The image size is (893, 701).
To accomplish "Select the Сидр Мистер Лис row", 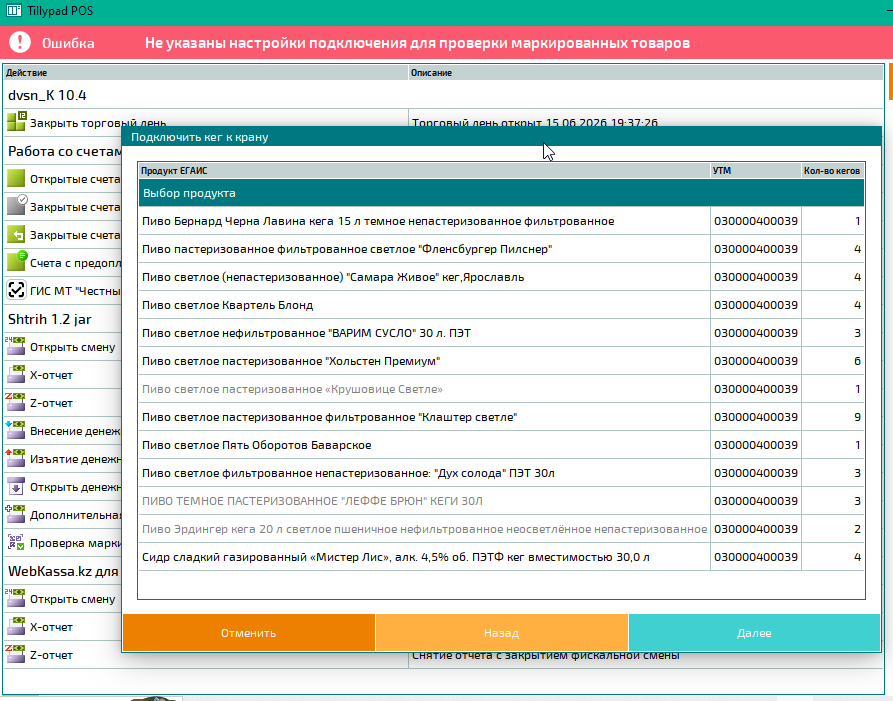I will point(501,556).
